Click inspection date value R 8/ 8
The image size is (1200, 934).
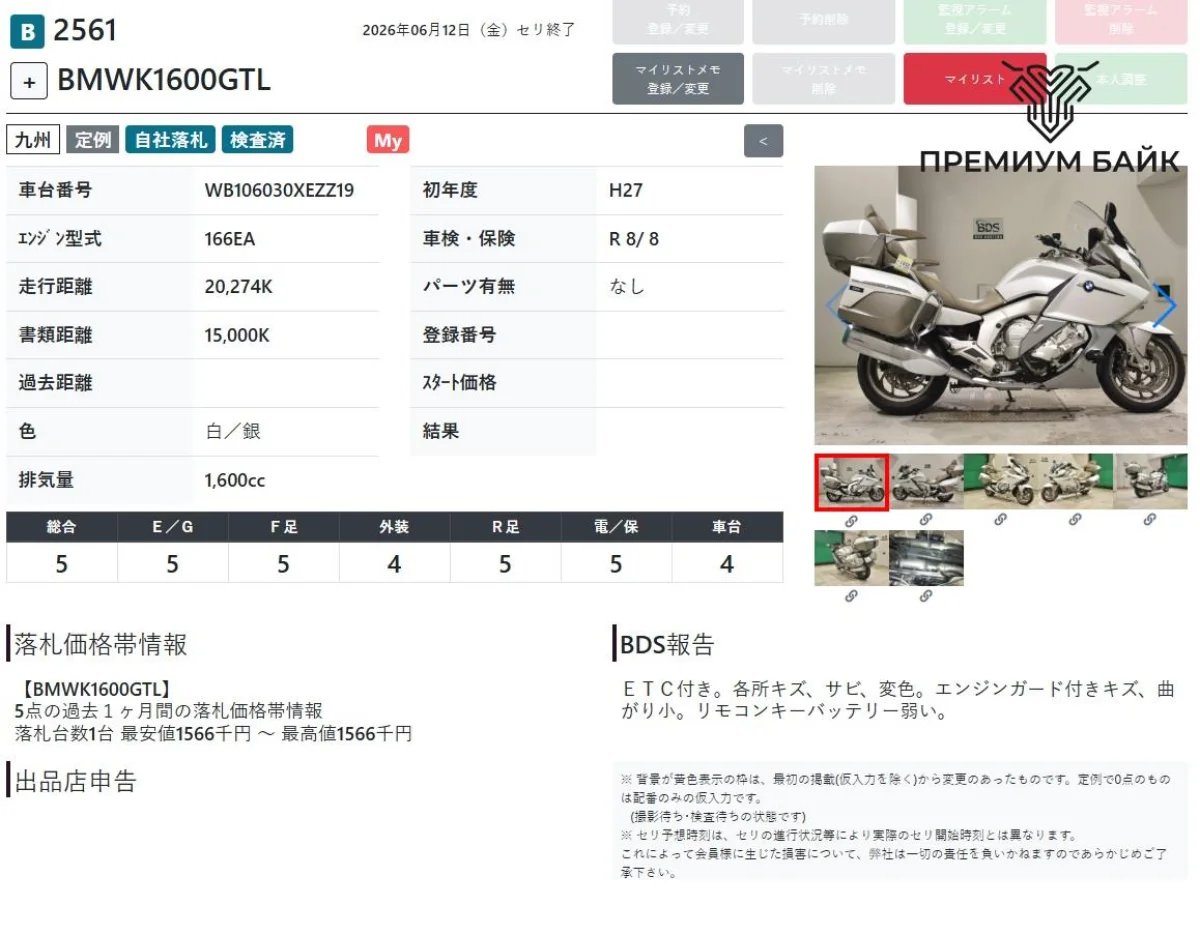coord(634,239)
